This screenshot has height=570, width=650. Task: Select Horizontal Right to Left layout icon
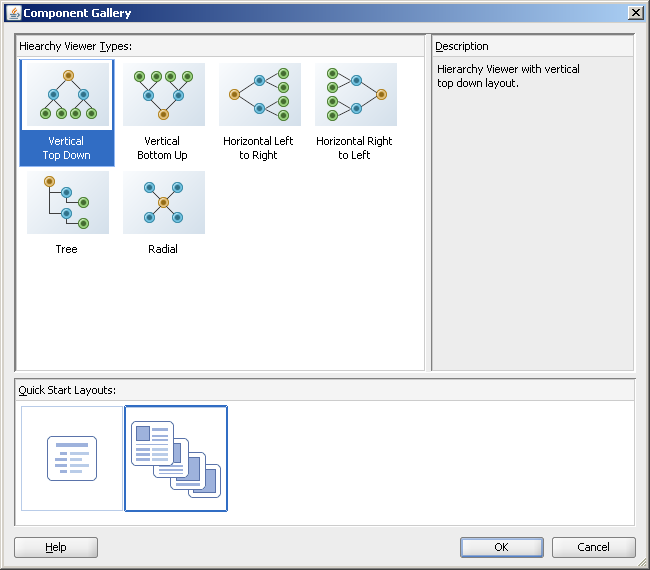[x=356, y=95]
